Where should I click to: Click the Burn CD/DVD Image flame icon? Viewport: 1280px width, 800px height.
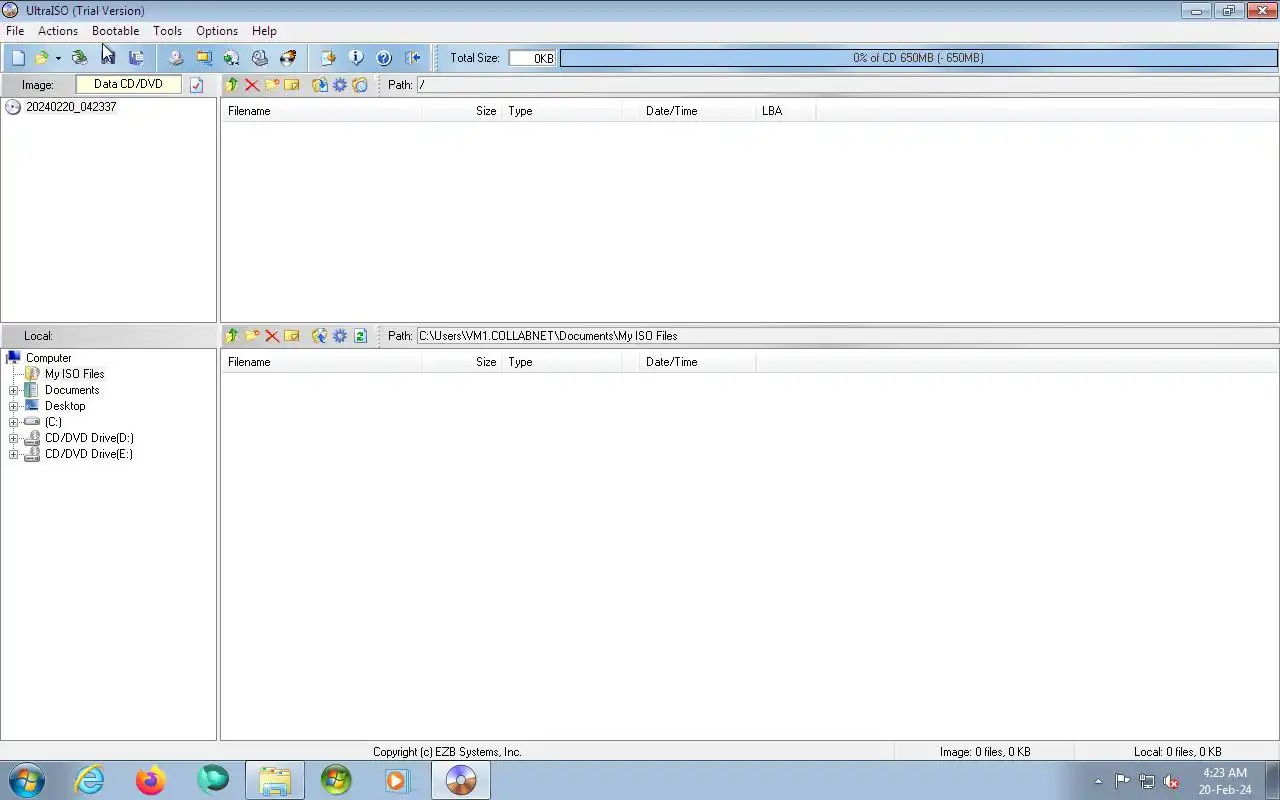288,58
